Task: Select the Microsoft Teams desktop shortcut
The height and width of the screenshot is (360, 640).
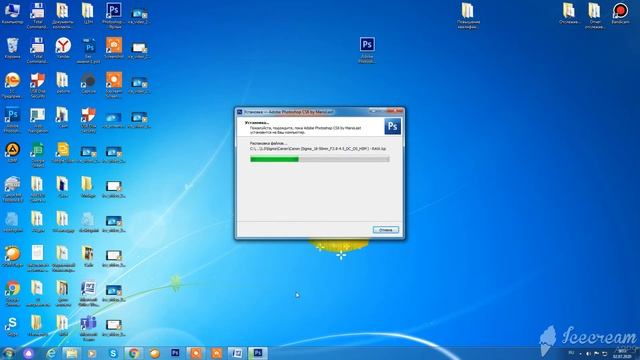Action: tap(88, 328)
